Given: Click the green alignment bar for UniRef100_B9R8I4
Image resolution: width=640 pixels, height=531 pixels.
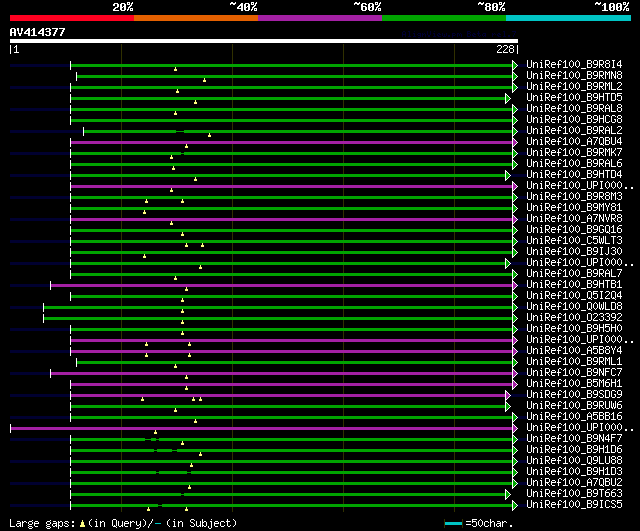Looking at the screenshot, I should tap(291, 65).
